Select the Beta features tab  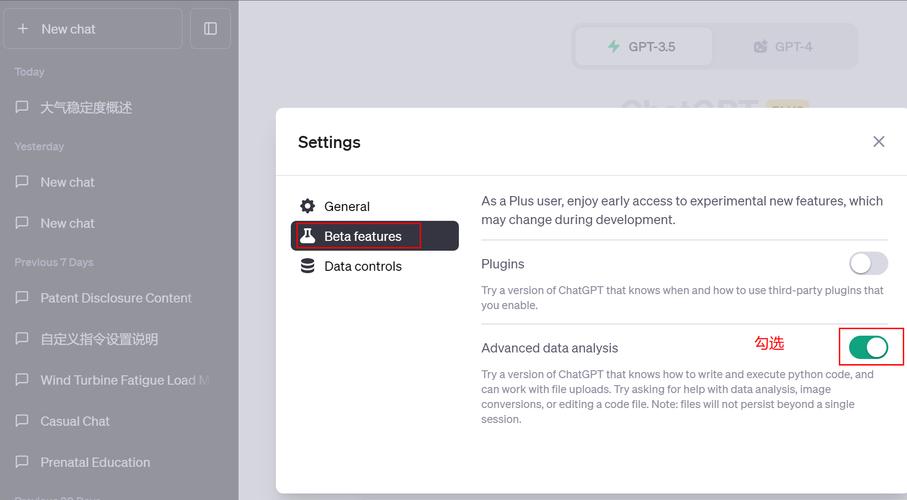pos(375,236)
